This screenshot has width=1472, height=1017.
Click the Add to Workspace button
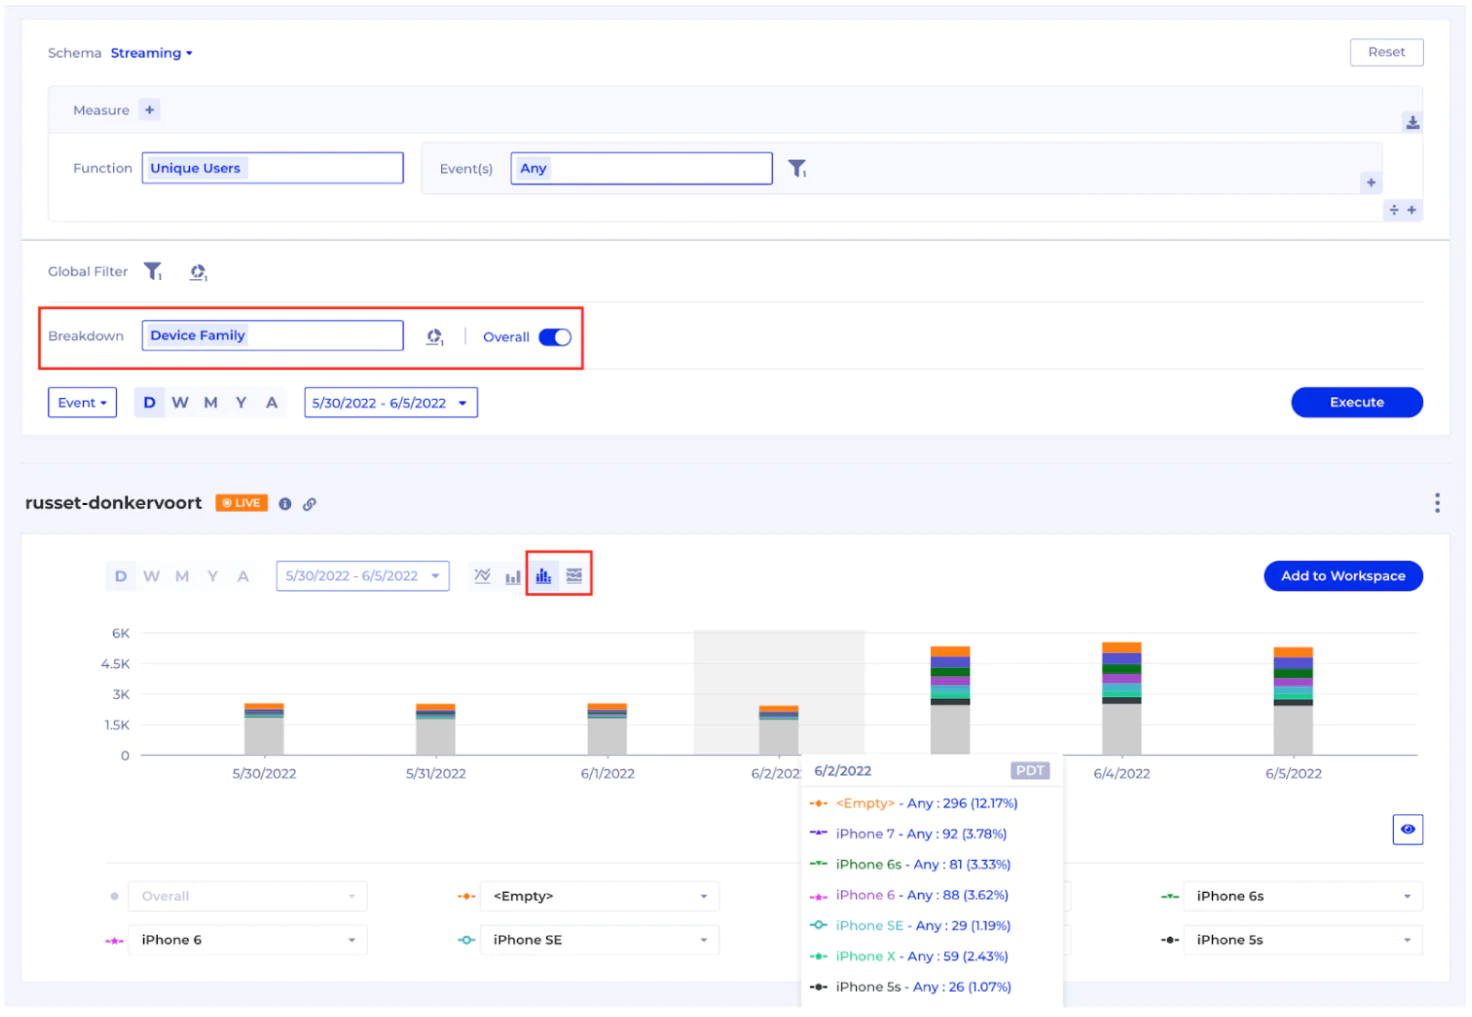(1342, 575)
